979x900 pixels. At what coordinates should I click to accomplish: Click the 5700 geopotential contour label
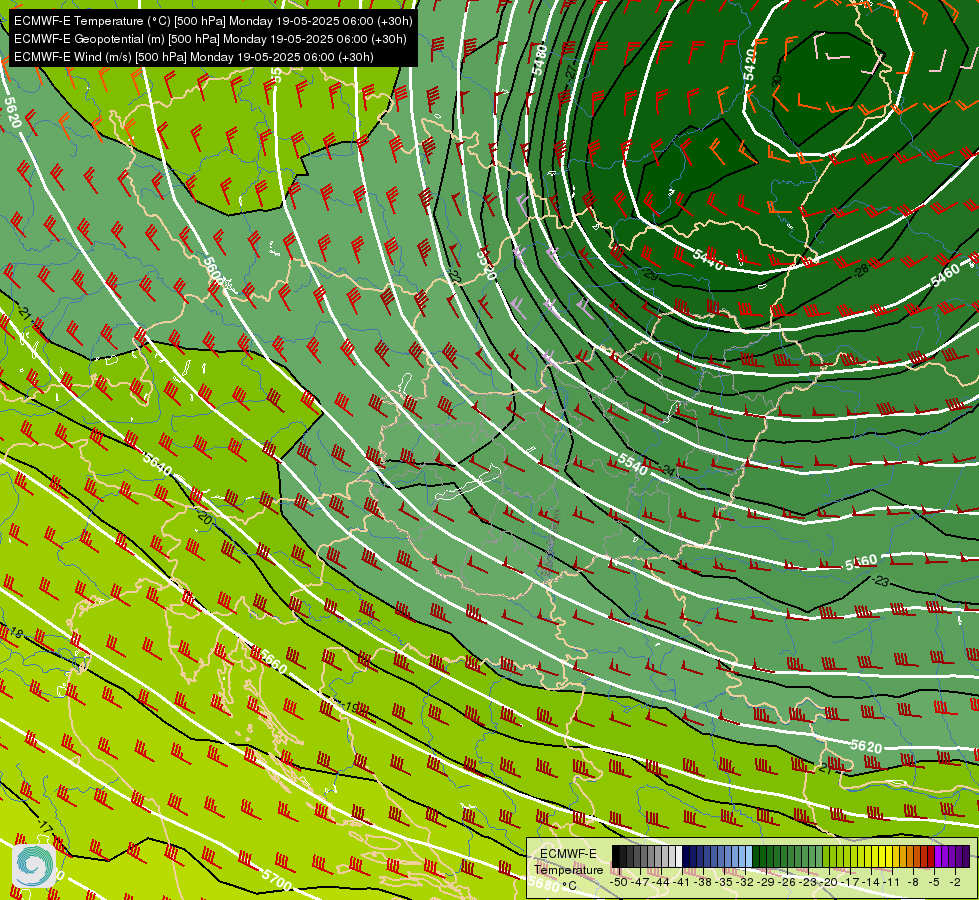pos(277,879)
